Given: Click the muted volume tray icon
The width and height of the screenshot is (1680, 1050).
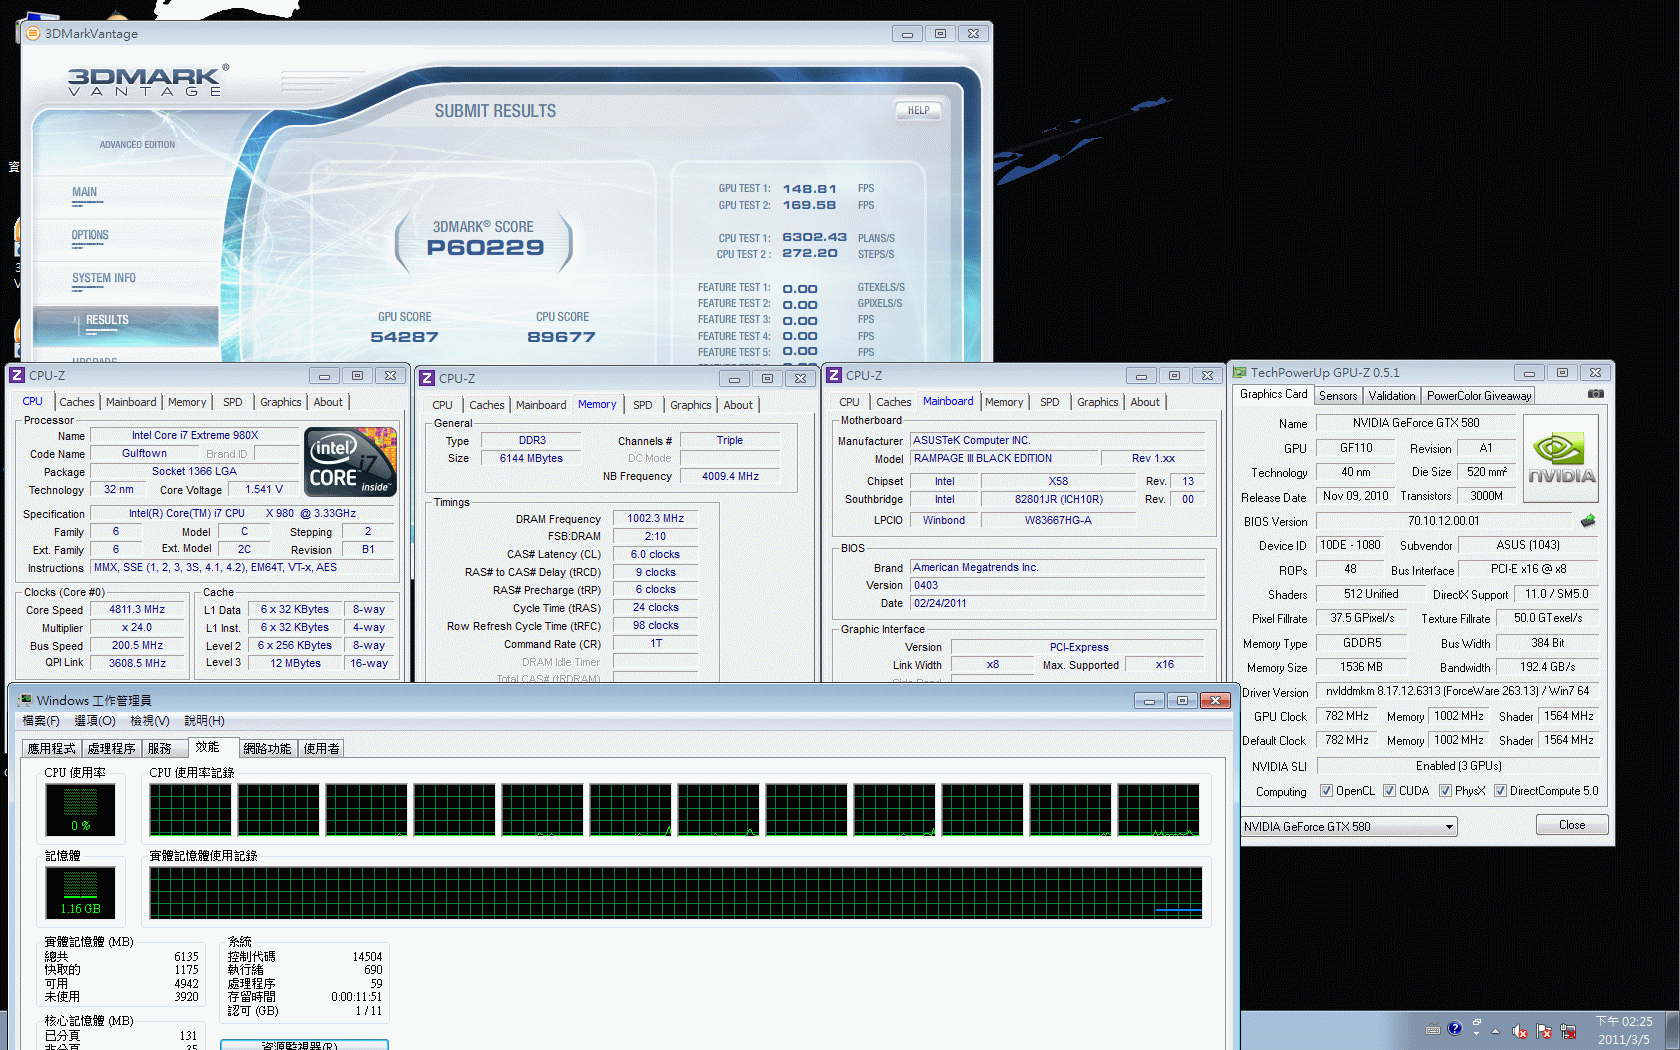Looking at the screenshot, I should [1520, 1031].
